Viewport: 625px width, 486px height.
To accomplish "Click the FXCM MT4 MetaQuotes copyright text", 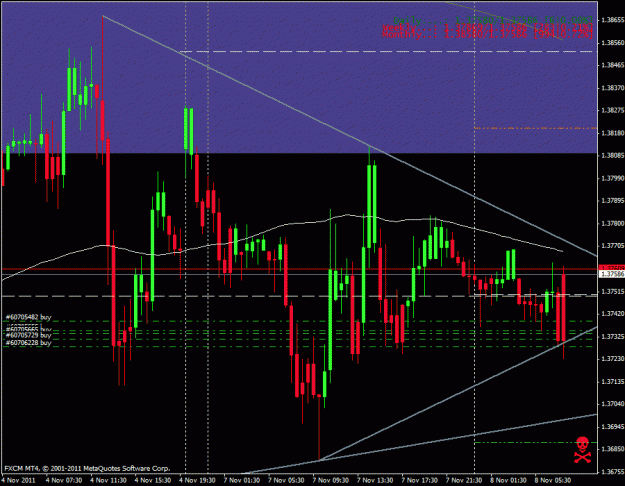I will [87, 468].
